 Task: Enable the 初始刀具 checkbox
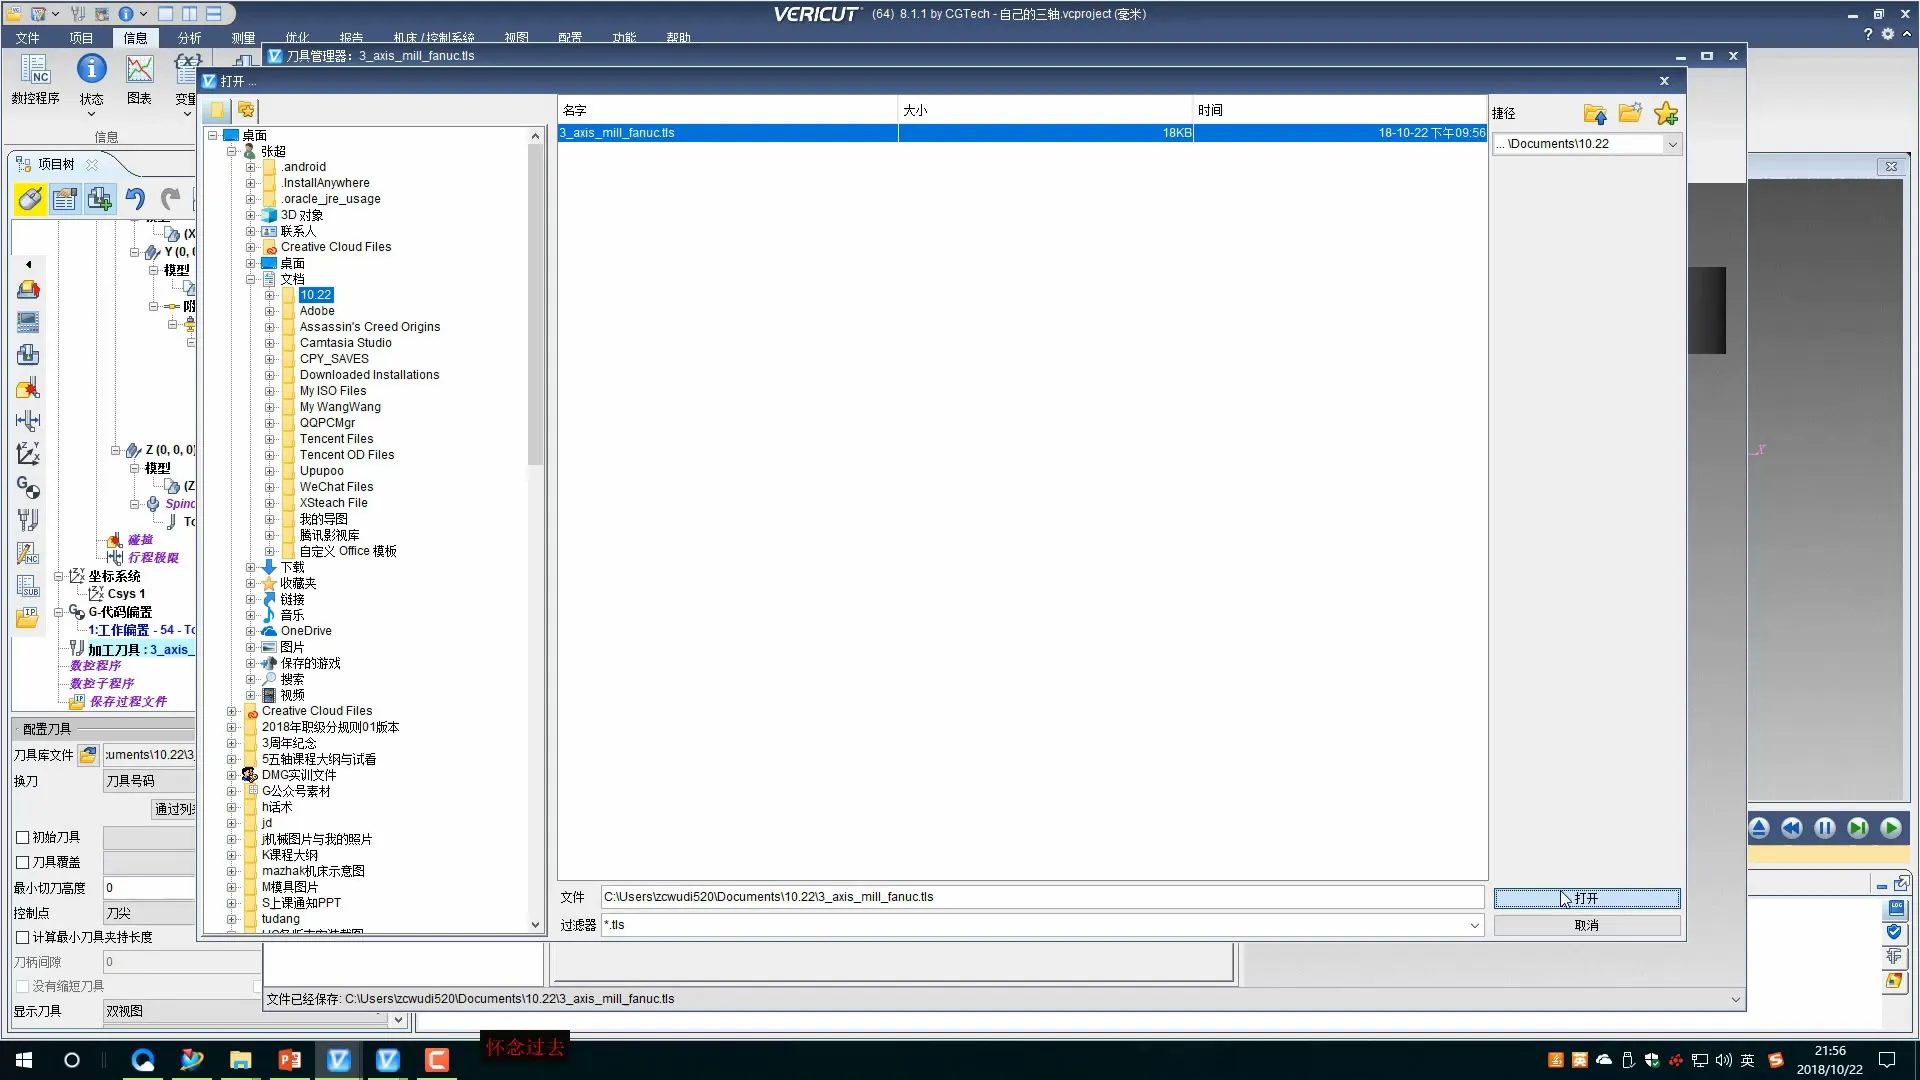[22, 838]
